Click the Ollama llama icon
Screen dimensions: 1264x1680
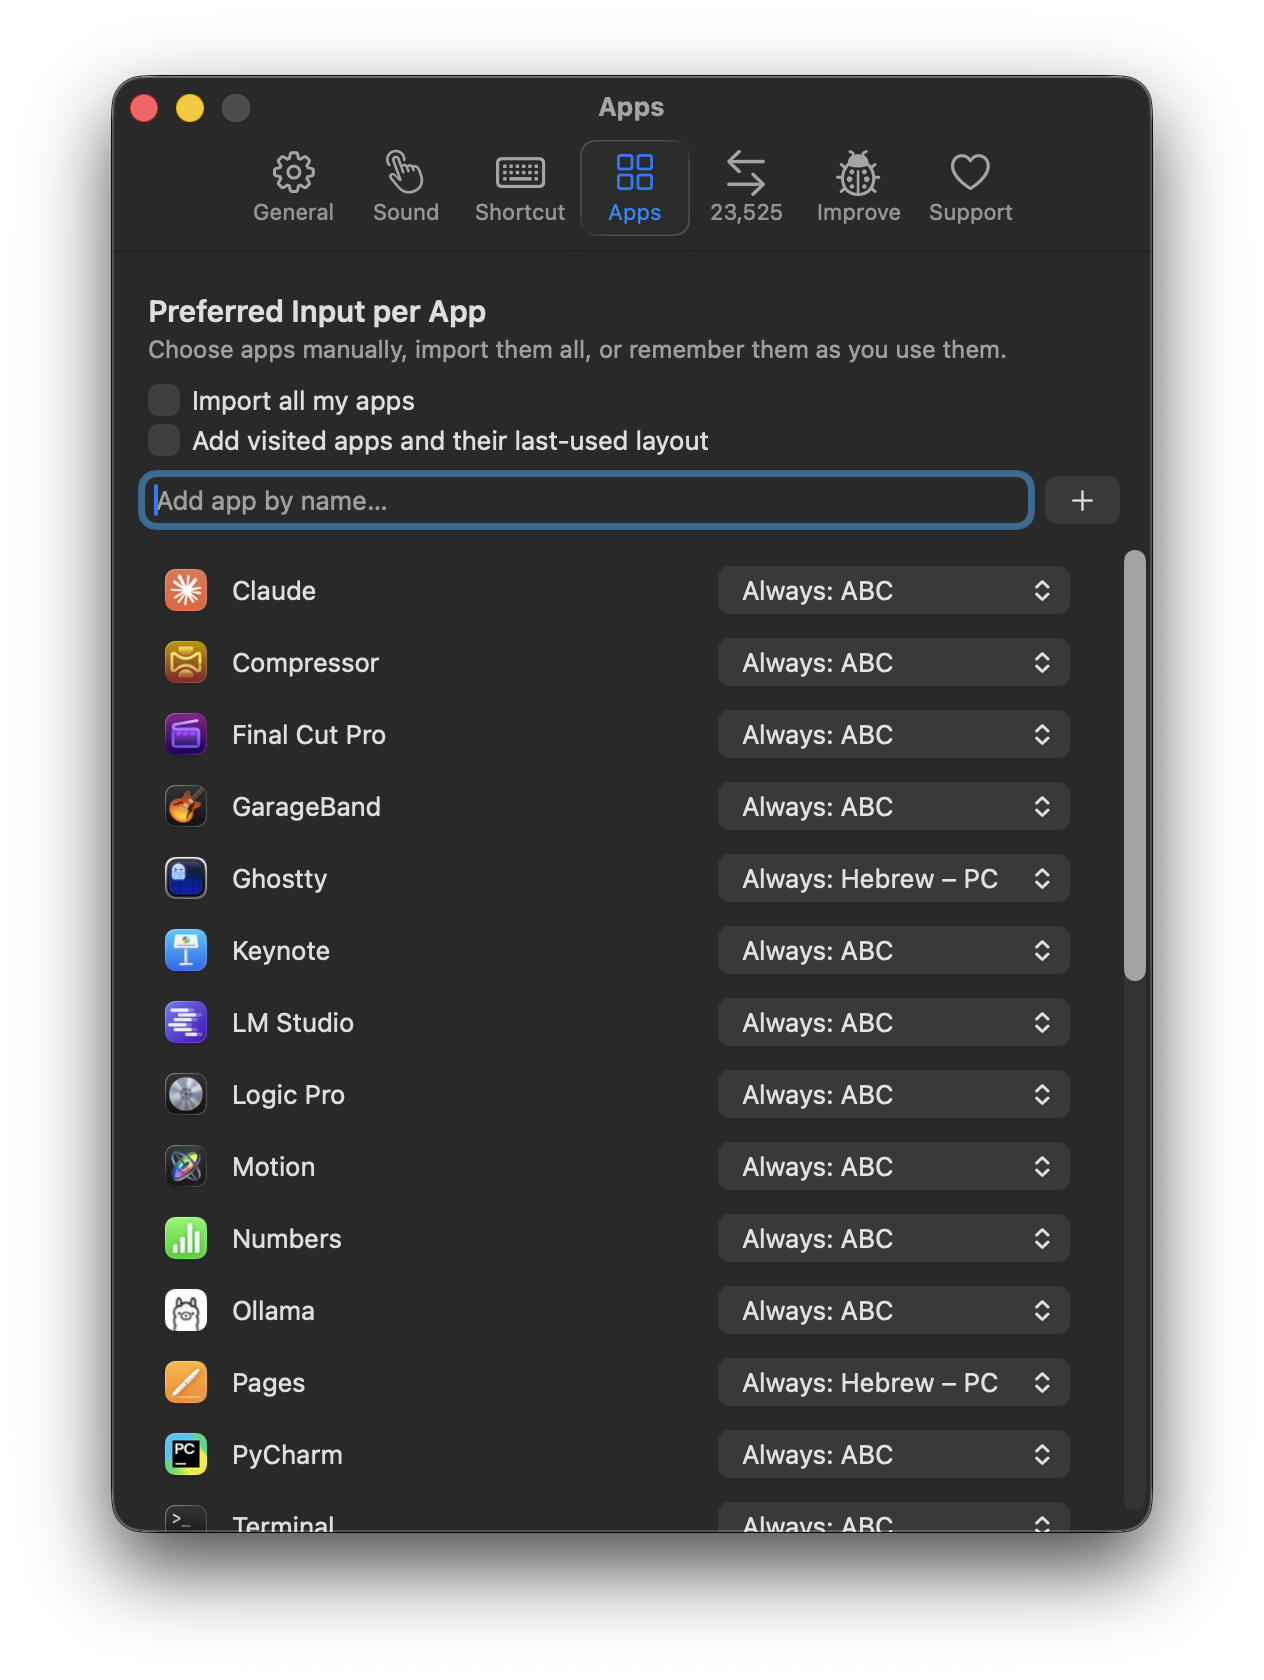(186, 1311)
